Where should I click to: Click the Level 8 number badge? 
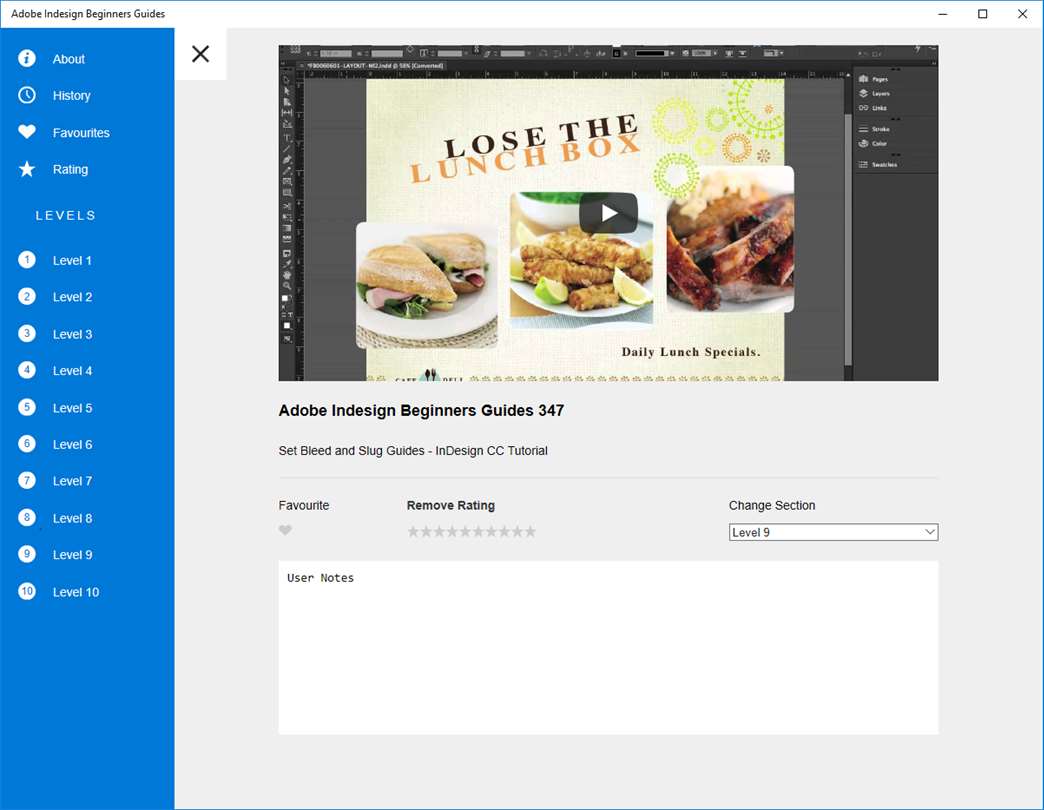click(27, 517)
